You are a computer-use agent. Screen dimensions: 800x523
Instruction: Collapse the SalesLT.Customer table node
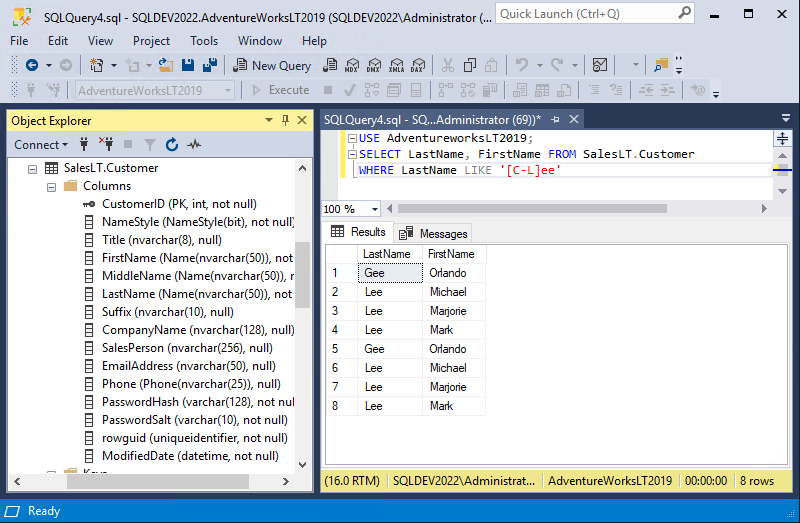33,169
